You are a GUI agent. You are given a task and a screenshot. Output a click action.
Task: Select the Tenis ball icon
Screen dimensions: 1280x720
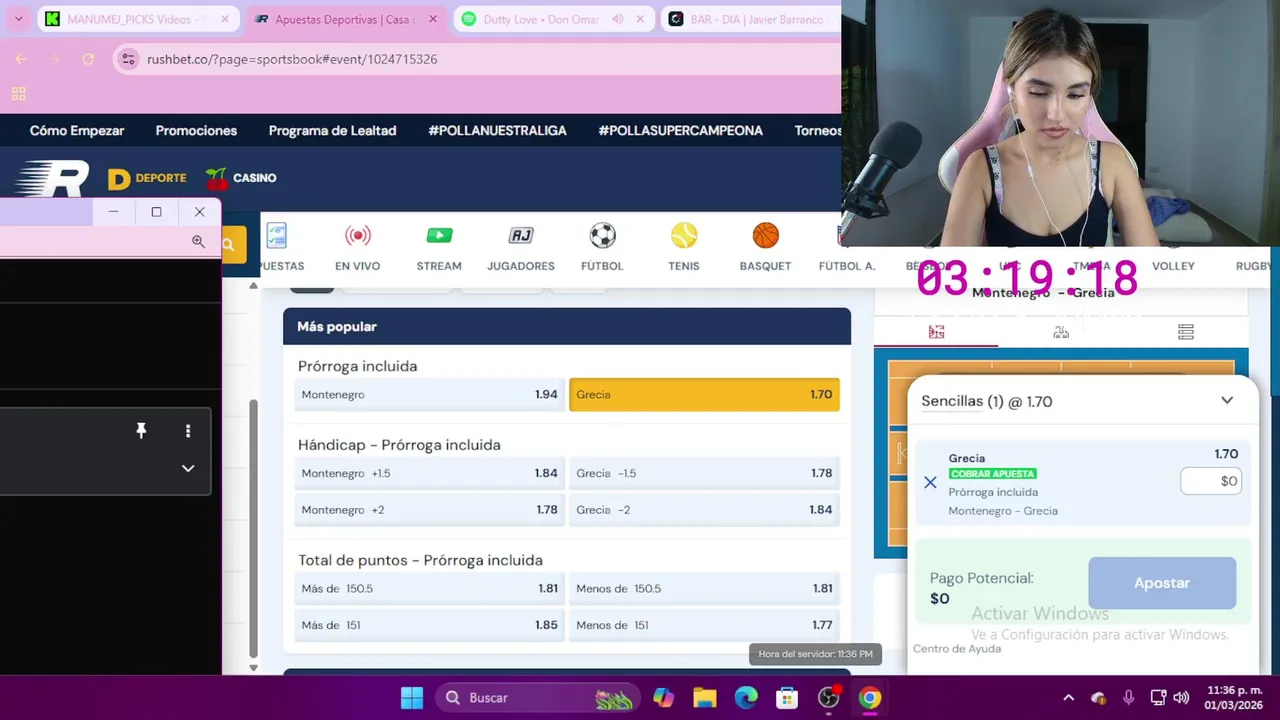(684, 236)
